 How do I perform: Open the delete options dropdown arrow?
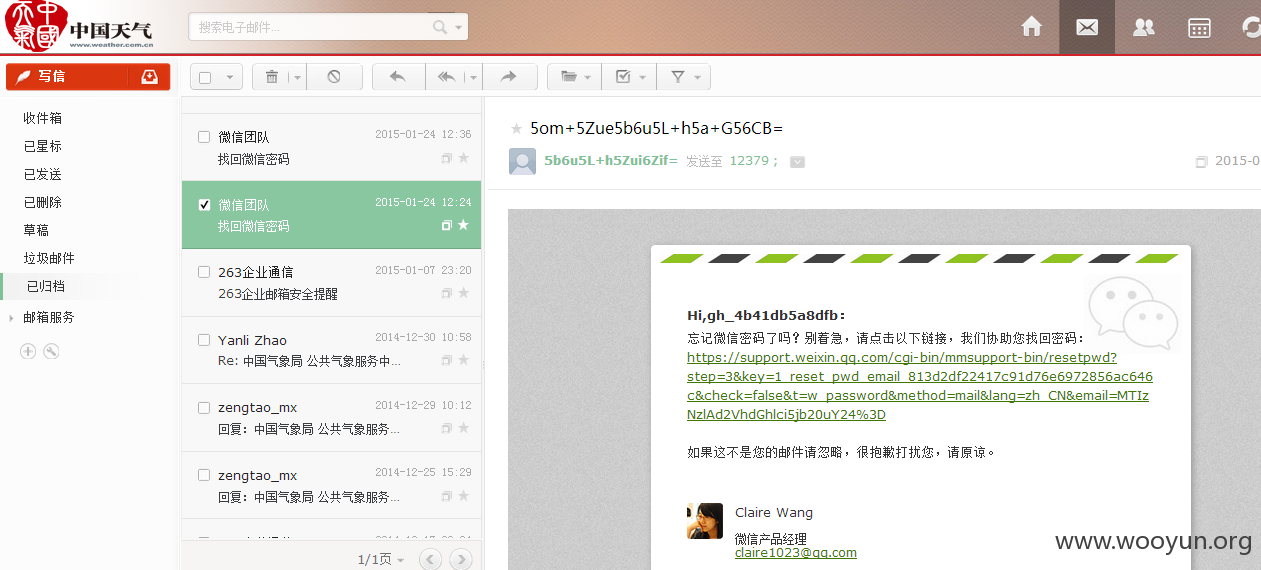click(x=297, y=78)
